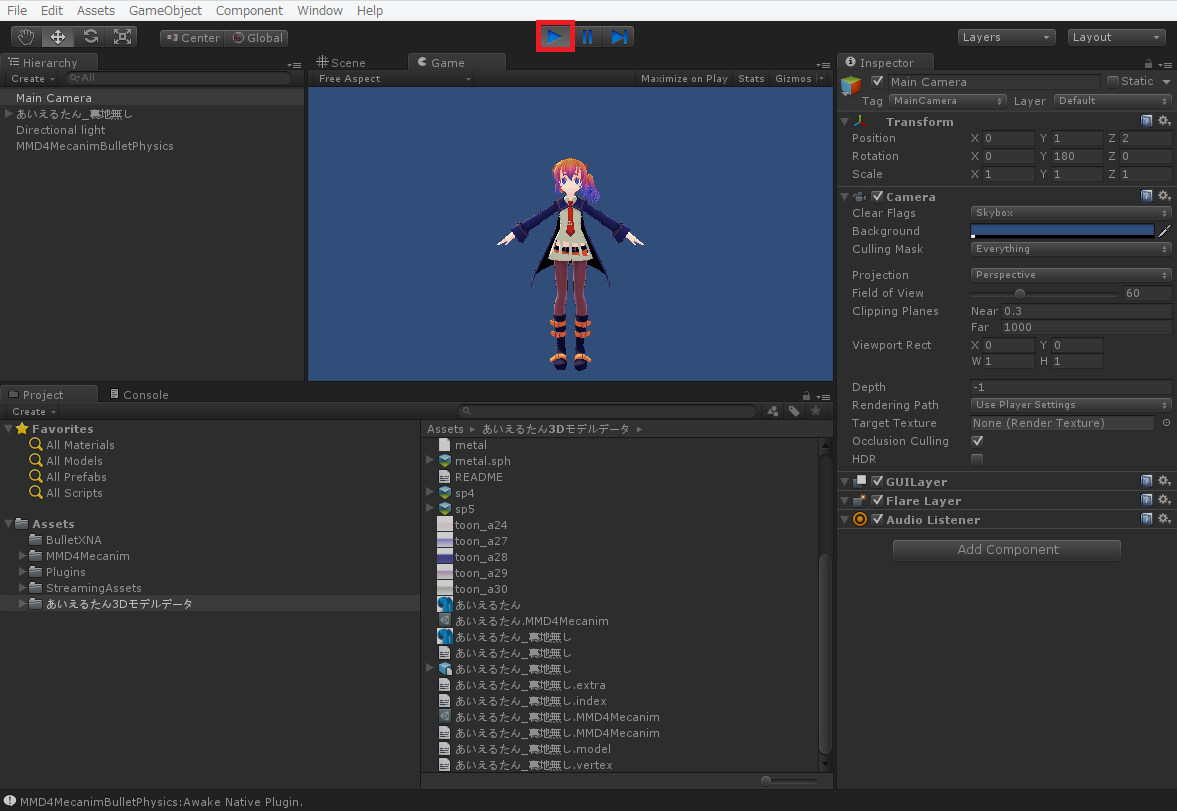Select the Scale tool
Viewport: 1177px width, 811px height.
coord(122,37)
